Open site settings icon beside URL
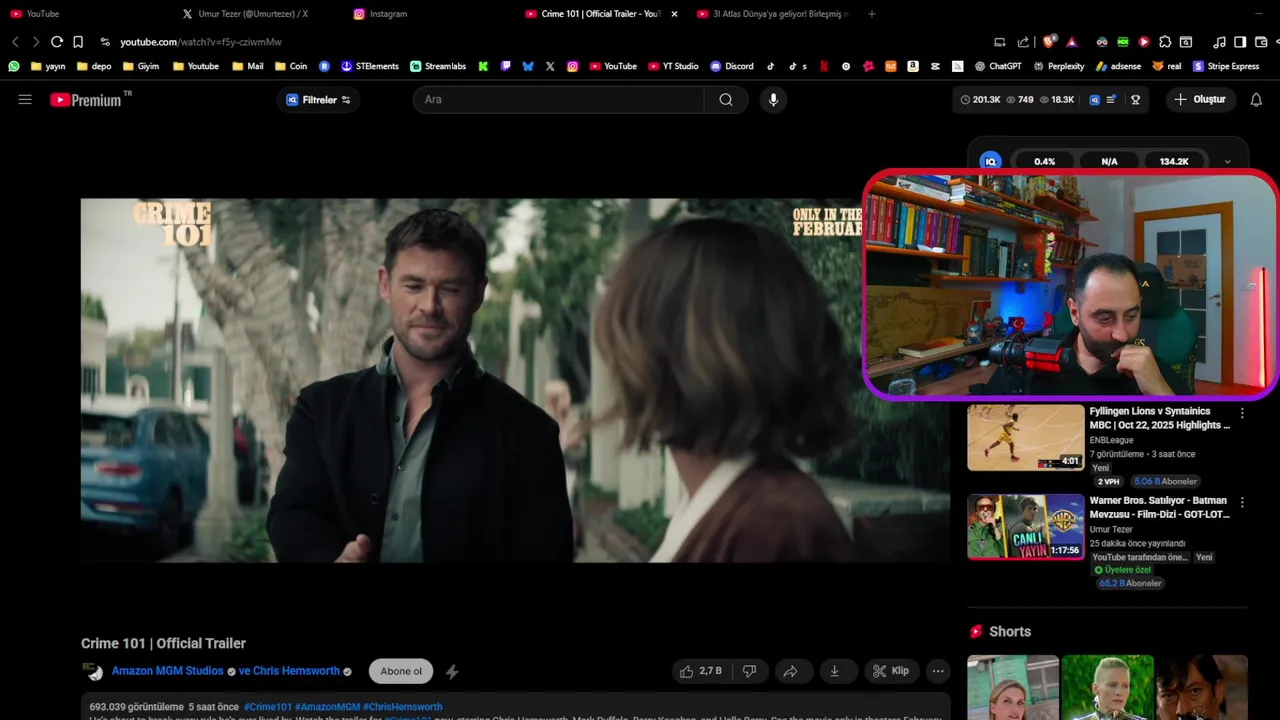Screen dimensions: 1280x720 point(105,42)
